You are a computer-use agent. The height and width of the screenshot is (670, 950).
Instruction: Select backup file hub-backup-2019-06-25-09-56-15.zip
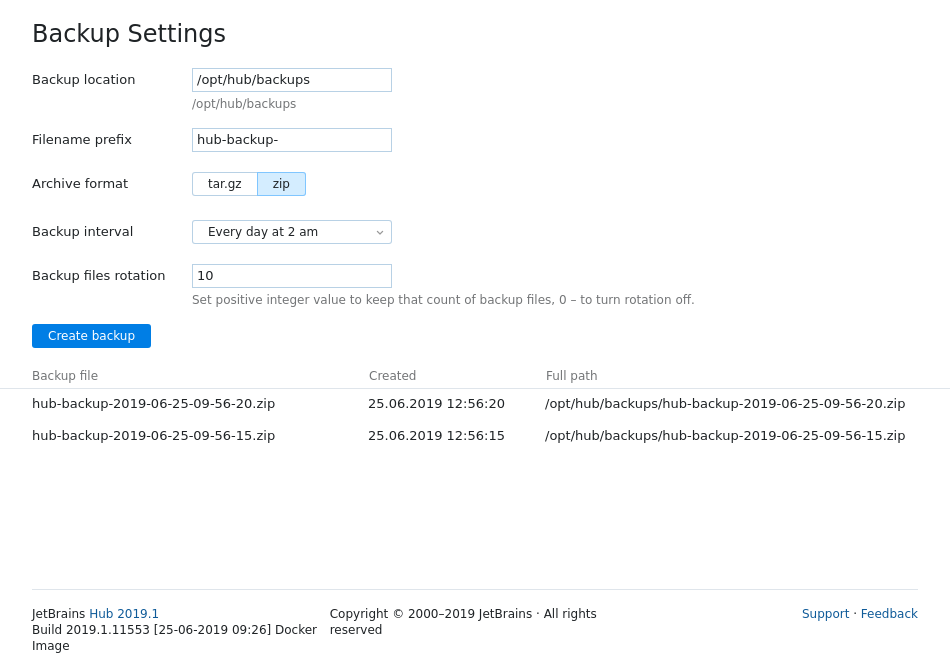pyautogui.click(x=153, y=436)
